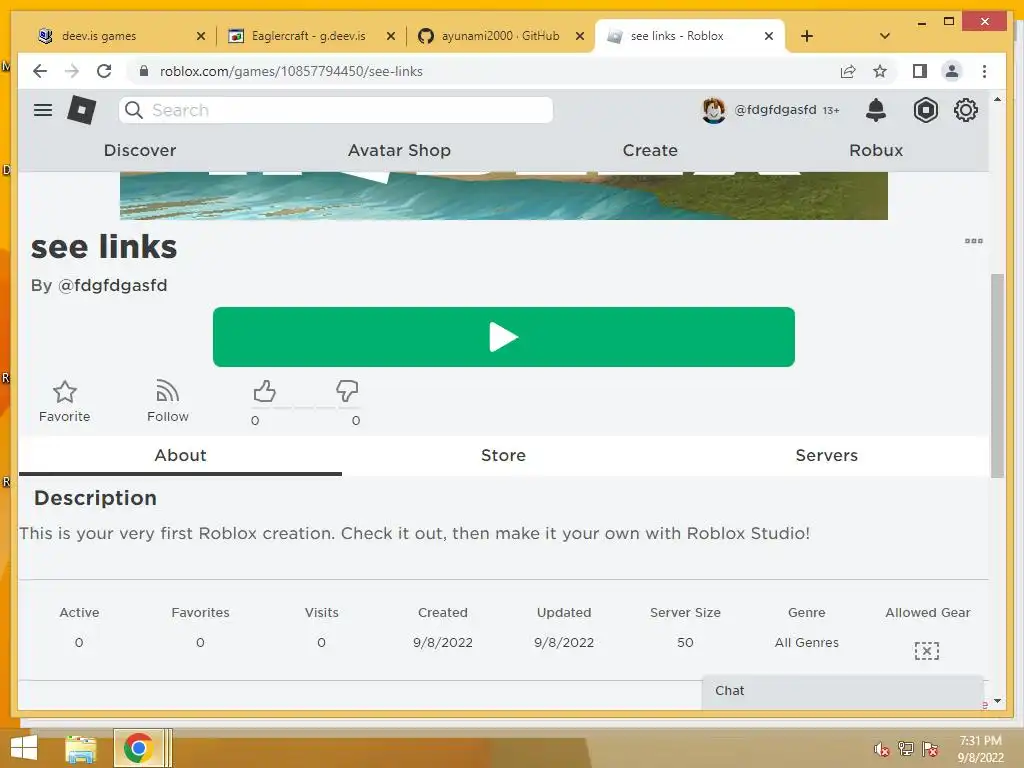This screenshot has width=1024, height=768.
Task: Close the ayunami2000 GitHub tab
Action: click(x=580, y=36)
